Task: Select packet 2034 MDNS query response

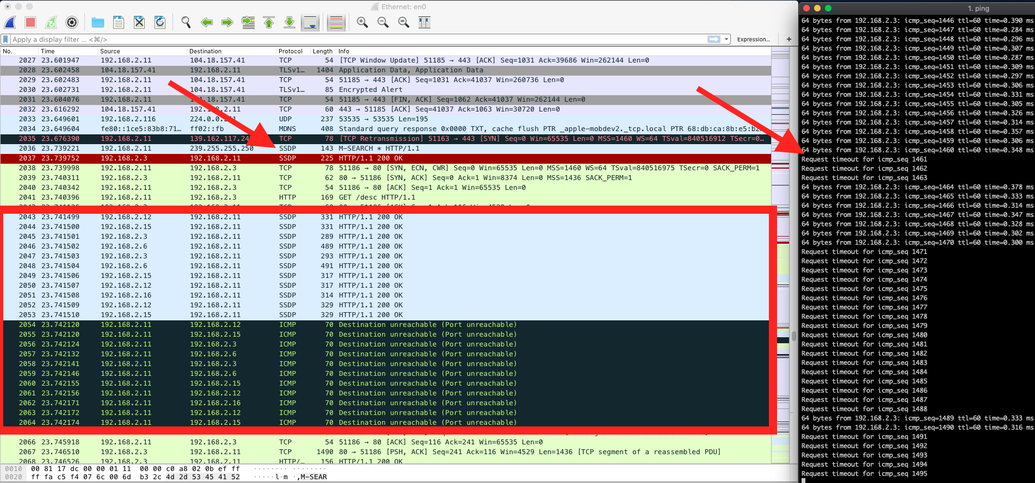Action: coord(385,129)
